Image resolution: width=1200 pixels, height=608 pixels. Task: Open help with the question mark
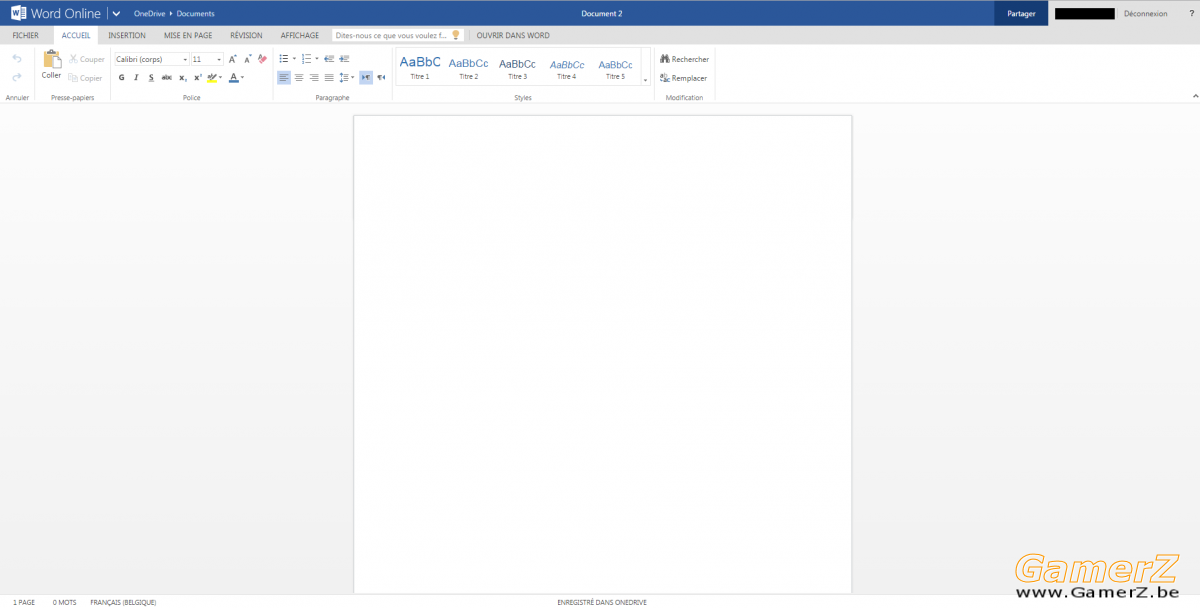[1191, 14]
